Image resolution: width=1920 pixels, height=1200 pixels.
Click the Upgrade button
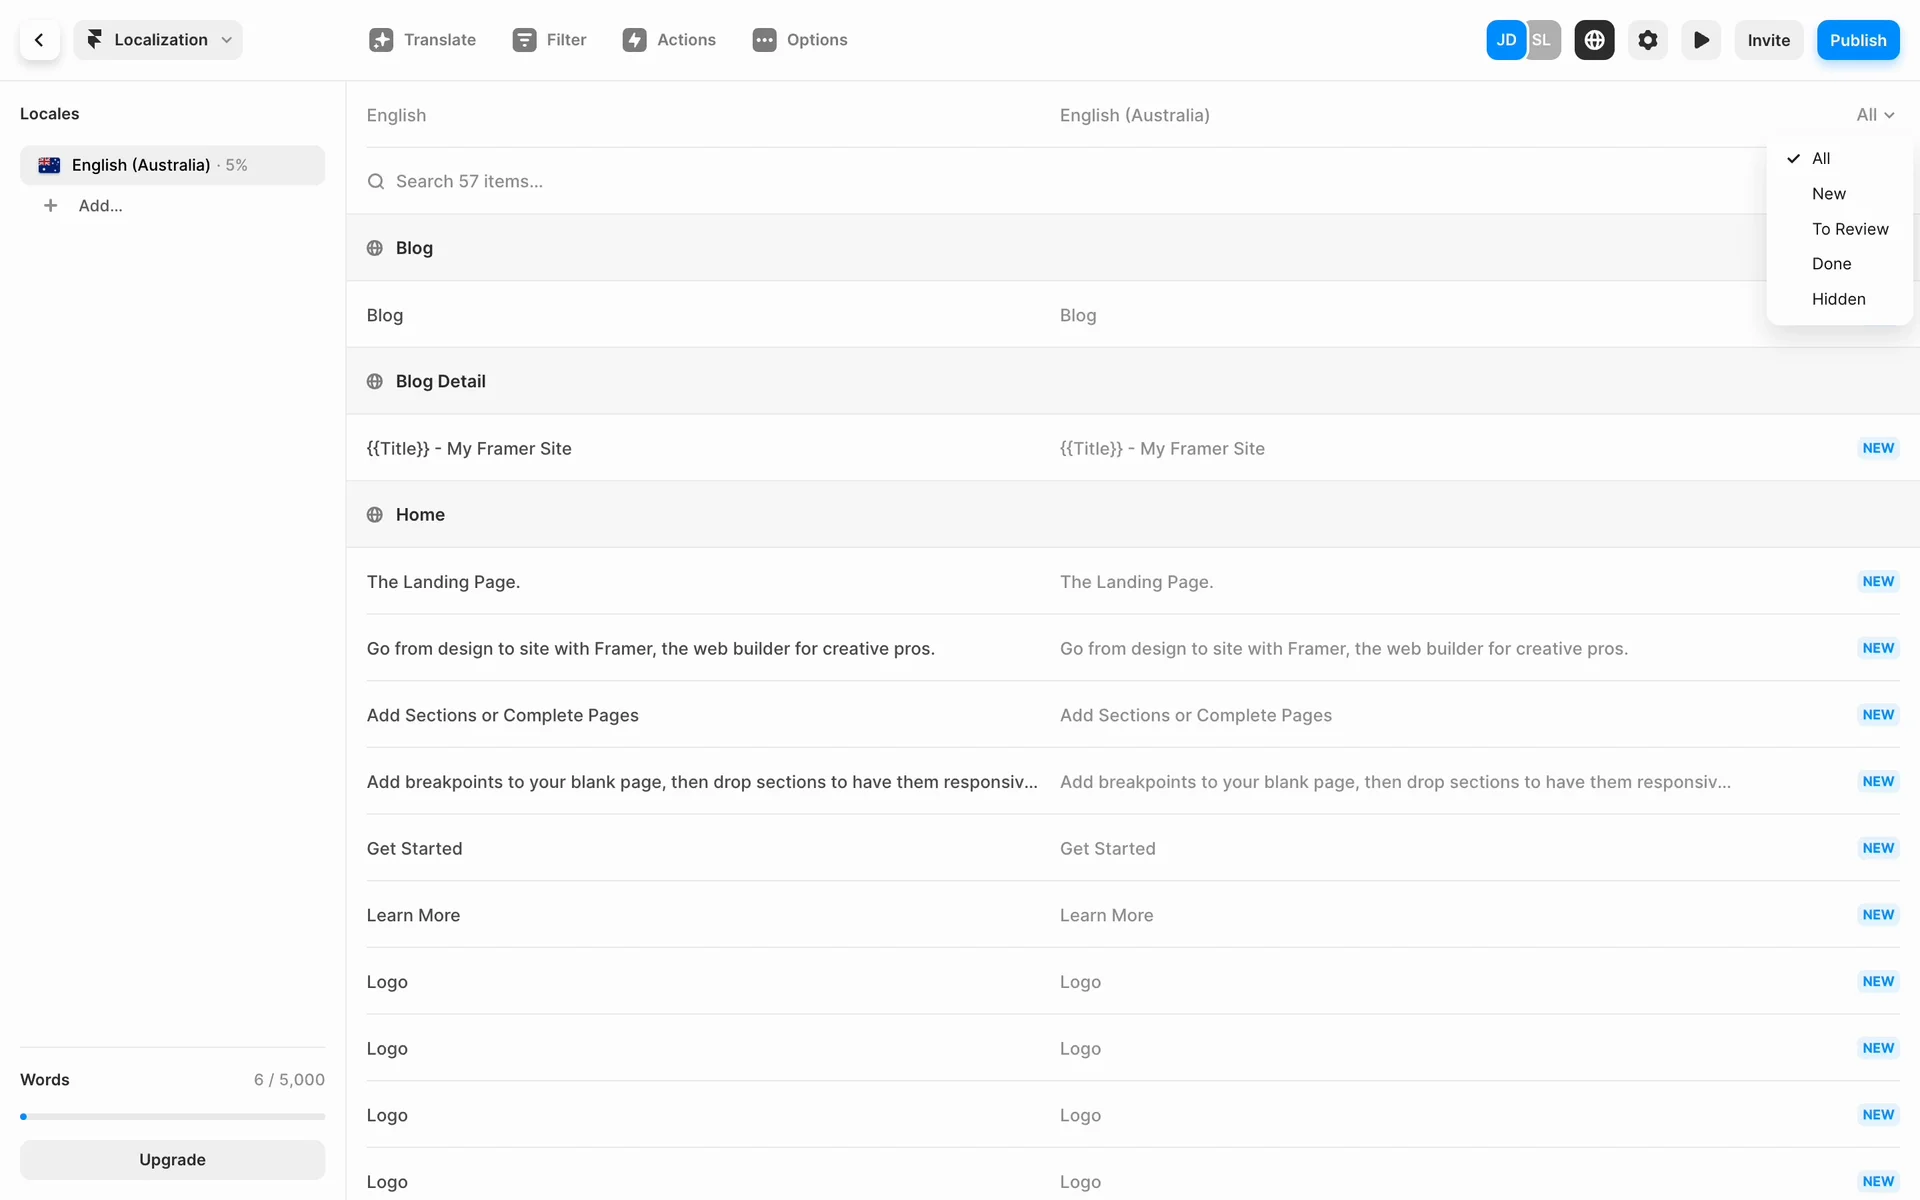click(172, 1159)
